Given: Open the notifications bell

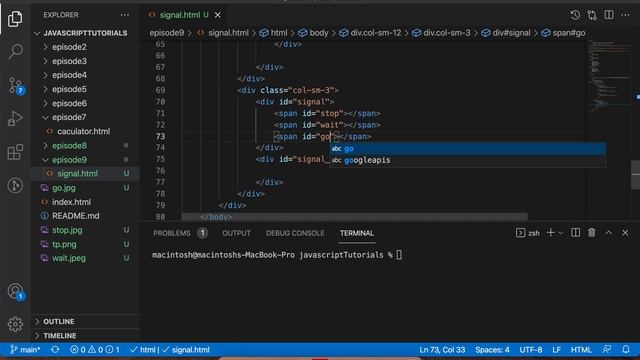Looking at the screenshot, I should coord(626,350).
